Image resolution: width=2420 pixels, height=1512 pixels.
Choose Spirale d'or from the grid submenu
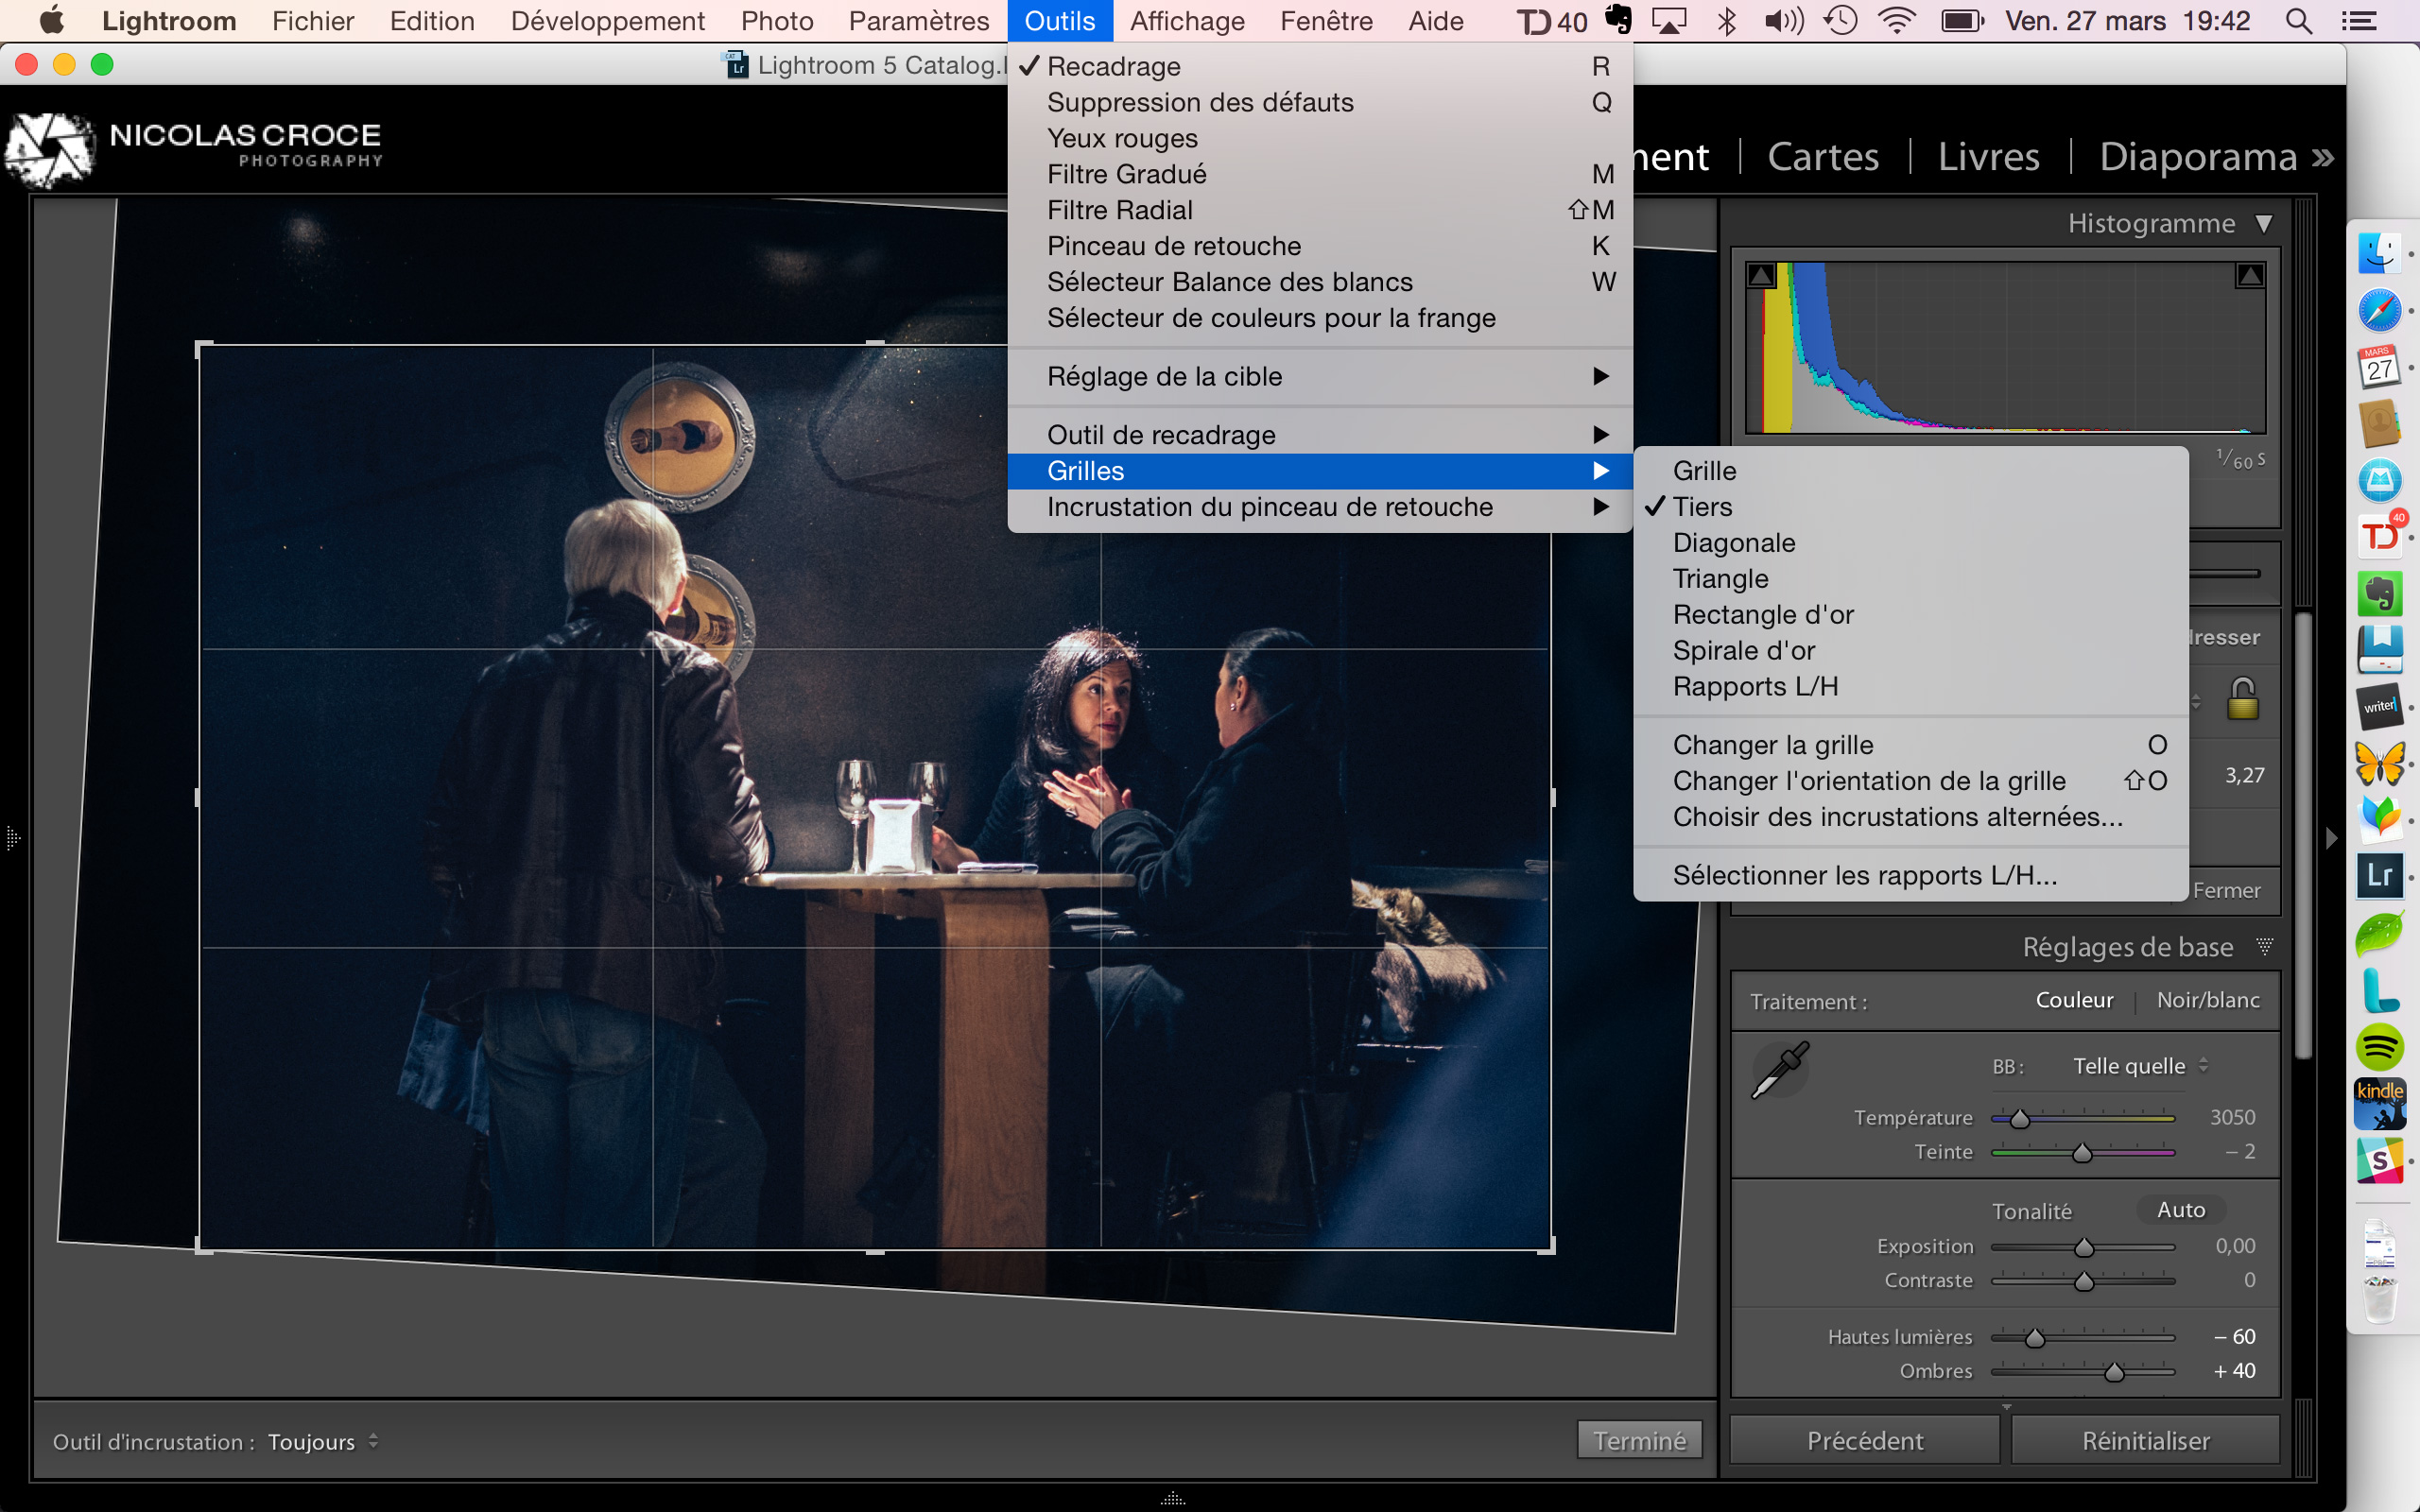point(1743,650)
